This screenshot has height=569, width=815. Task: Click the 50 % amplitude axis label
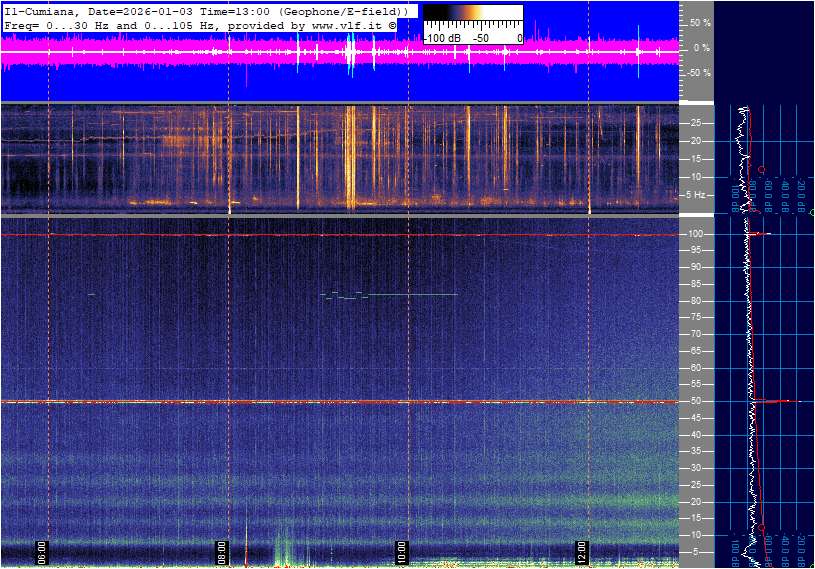(699, 22)
